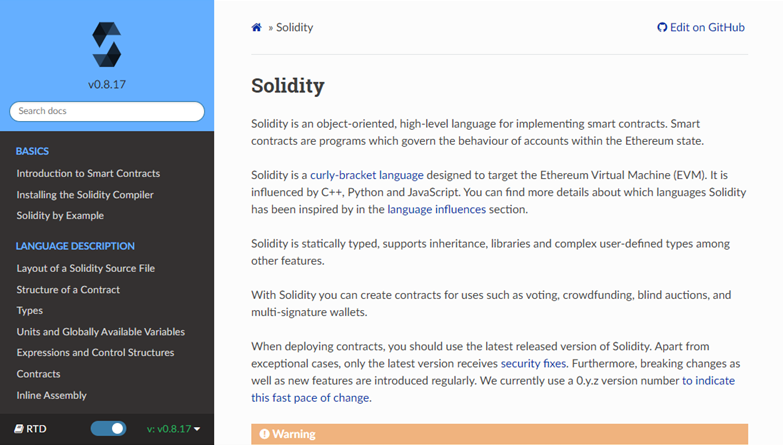Click the Warning exclamation icon
The height and width of the screenshot is (445, 783).
click(265, 434)
